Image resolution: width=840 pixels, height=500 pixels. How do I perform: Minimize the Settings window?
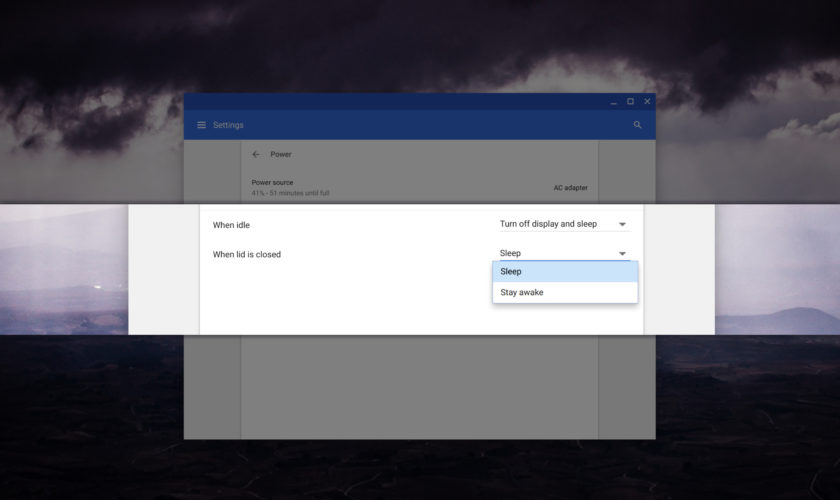[613, 101]
